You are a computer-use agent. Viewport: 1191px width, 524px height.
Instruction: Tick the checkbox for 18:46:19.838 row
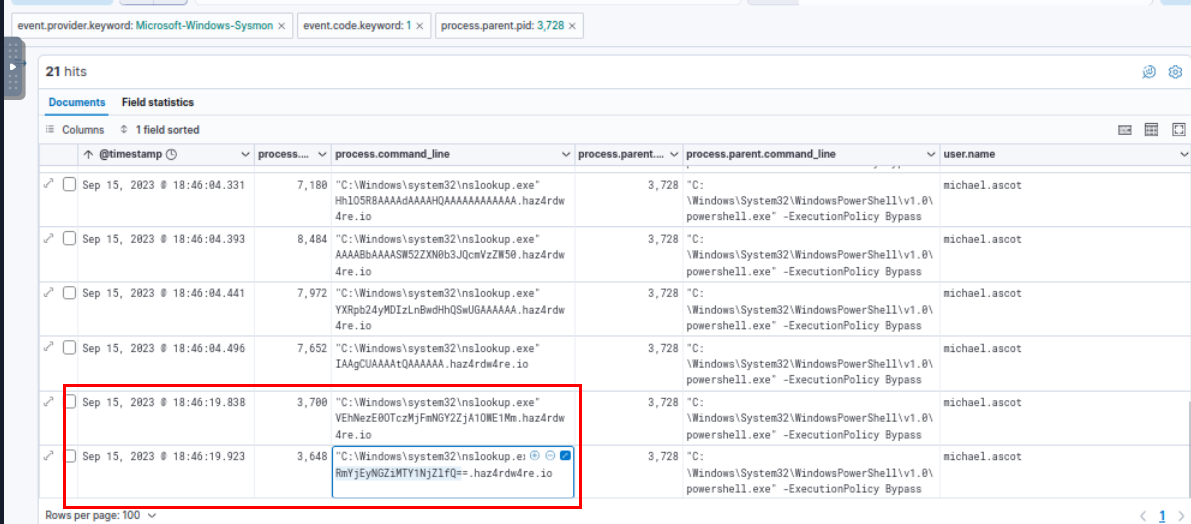pyautogui.click(x=69, y=402)
